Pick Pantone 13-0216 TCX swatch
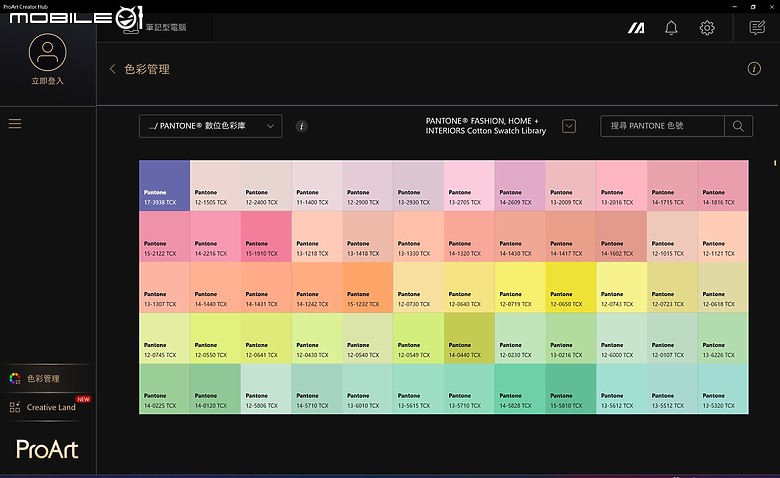This screenshot has height=478, width=780. pyautogui.click(x=571, y=338)
